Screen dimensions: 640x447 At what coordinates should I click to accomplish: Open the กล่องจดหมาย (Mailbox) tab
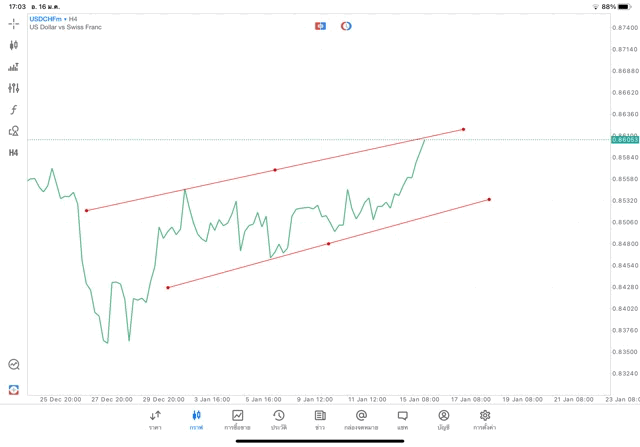[361, 419]
